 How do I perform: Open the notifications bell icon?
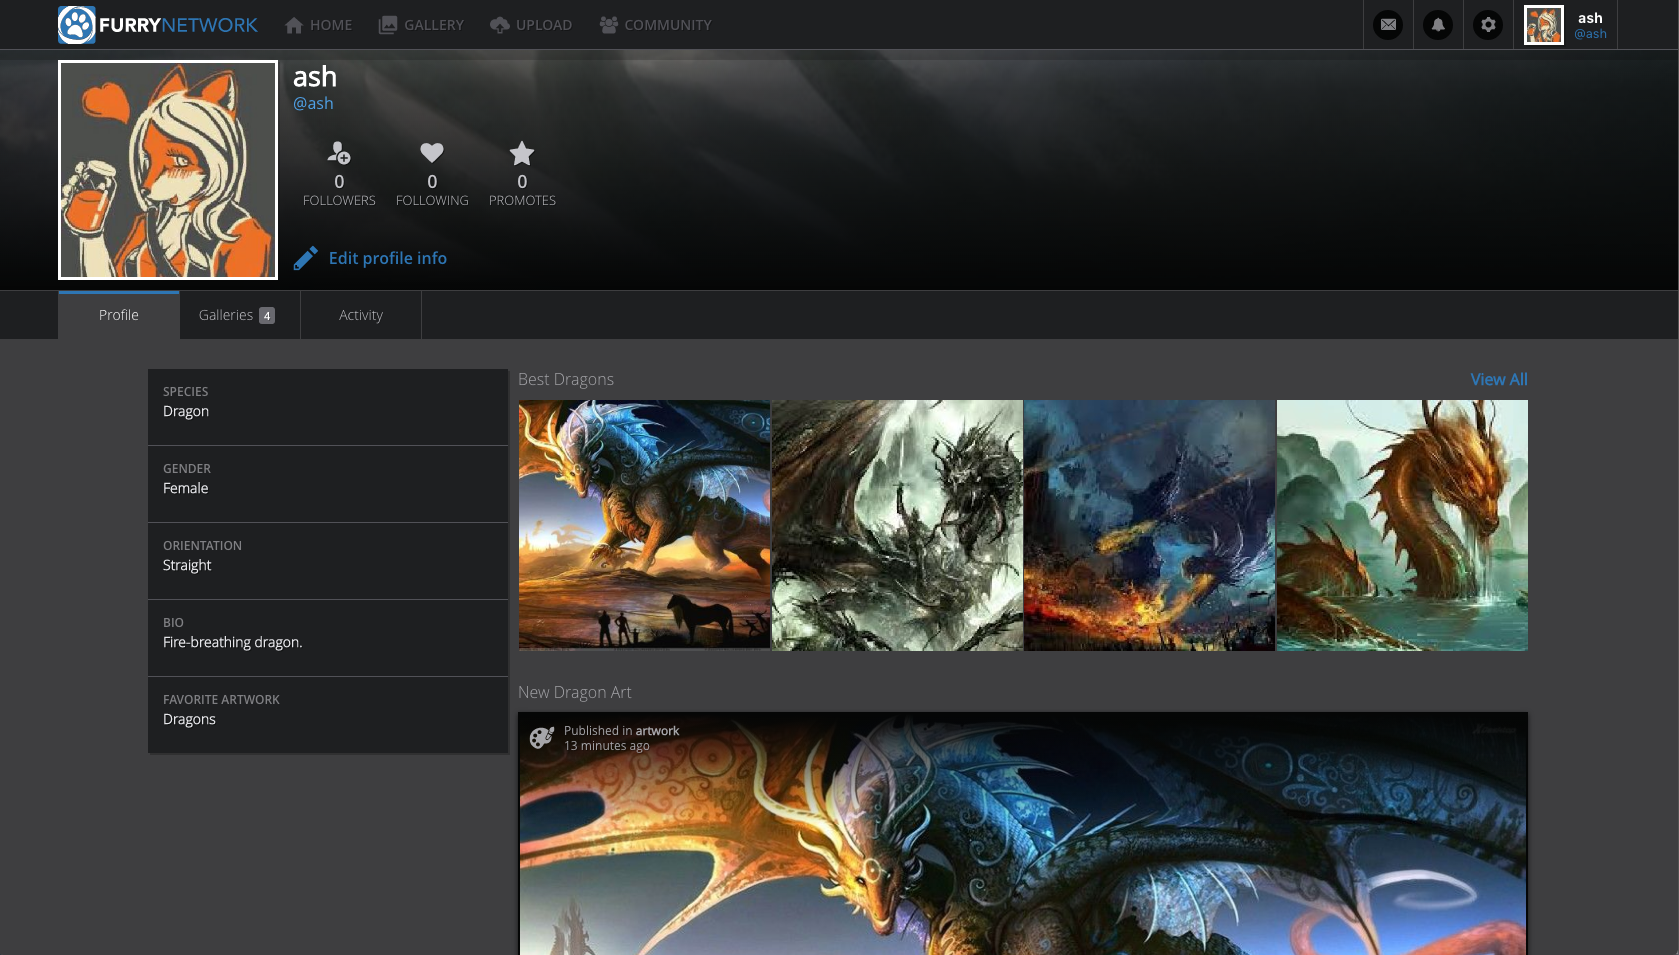[1438, 25]
